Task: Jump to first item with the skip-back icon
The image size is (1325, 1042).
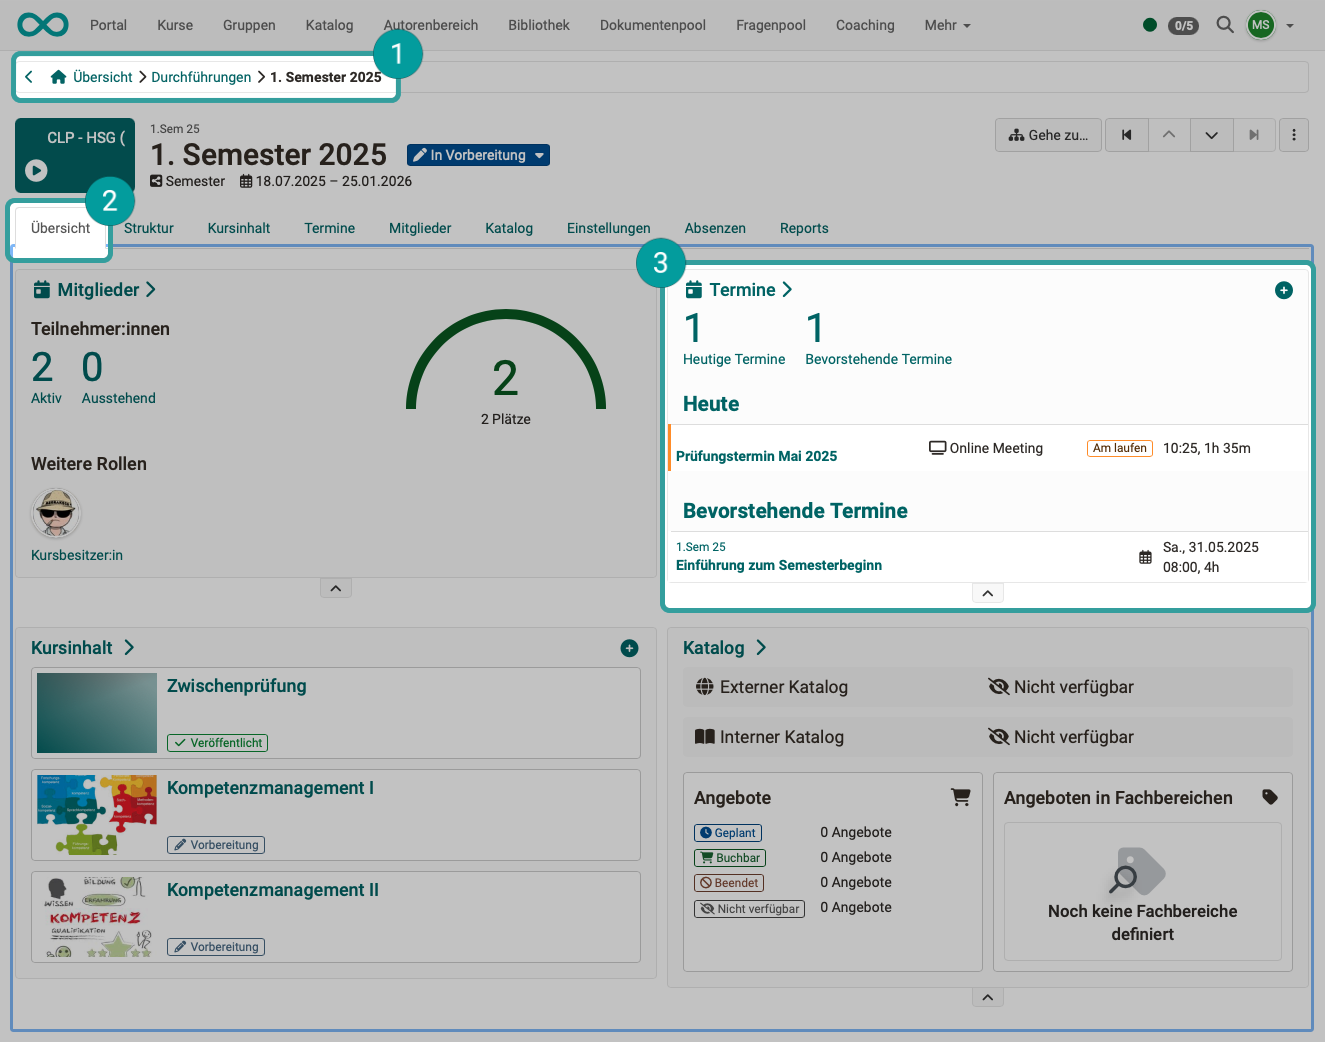Action: [1126, 135]
